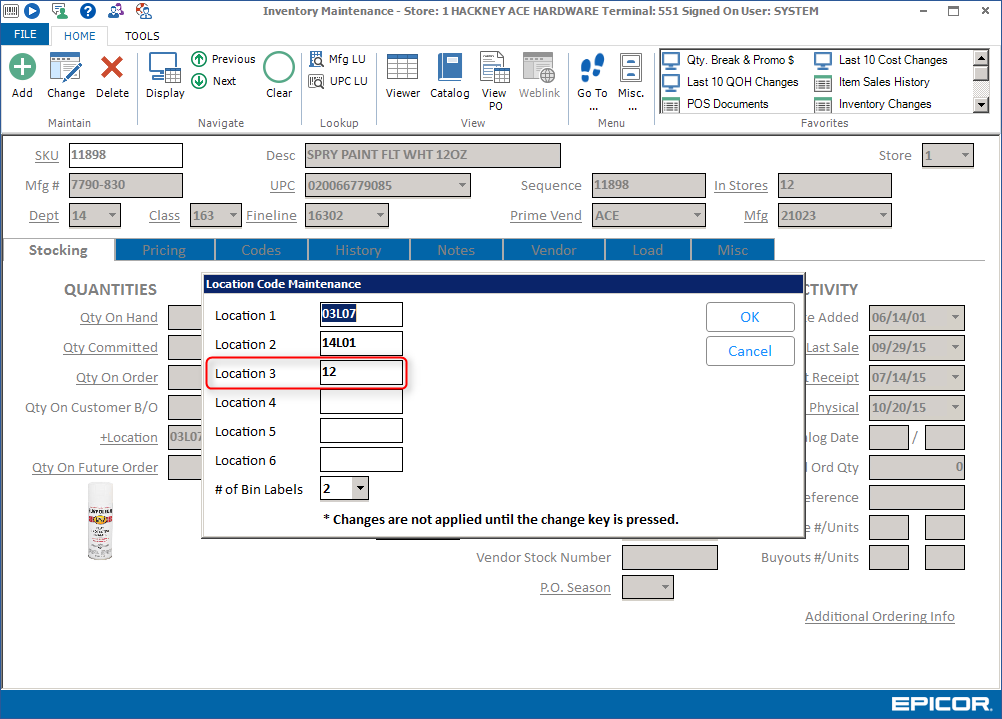Image resolution: width=1002 pixels, height=719 pixels.
Task: Click the Additional Ordering Info link
Action: click(880, 616)
